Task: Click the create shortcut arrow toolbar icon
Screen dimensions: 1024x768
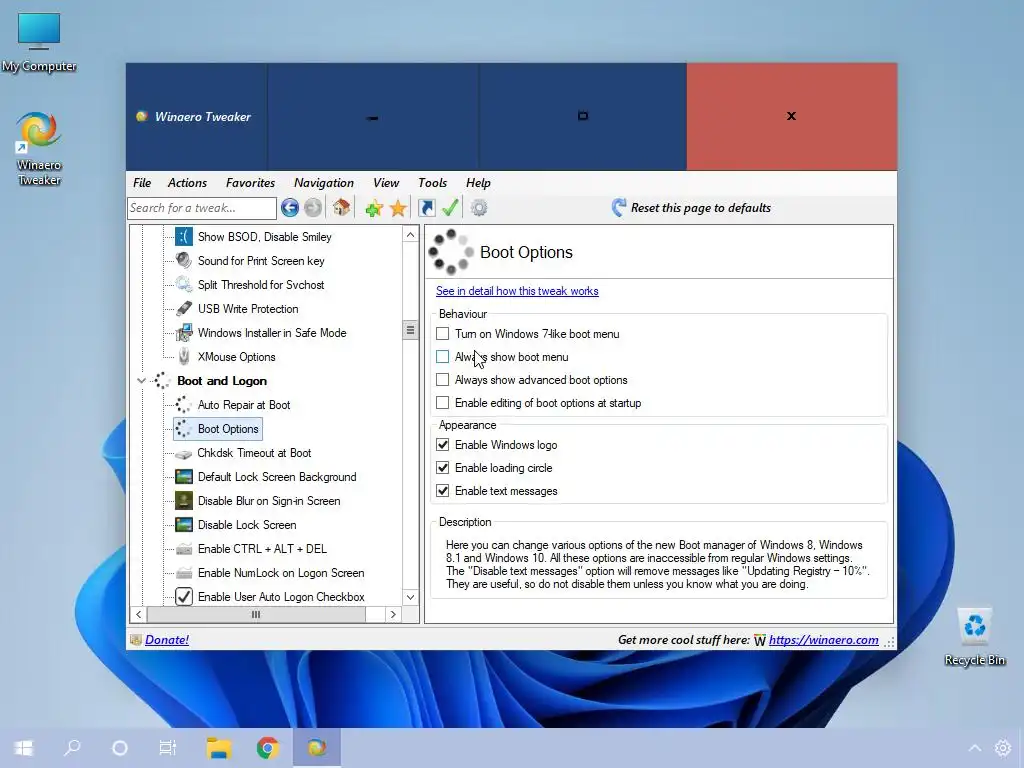Action: pos(426,208)
